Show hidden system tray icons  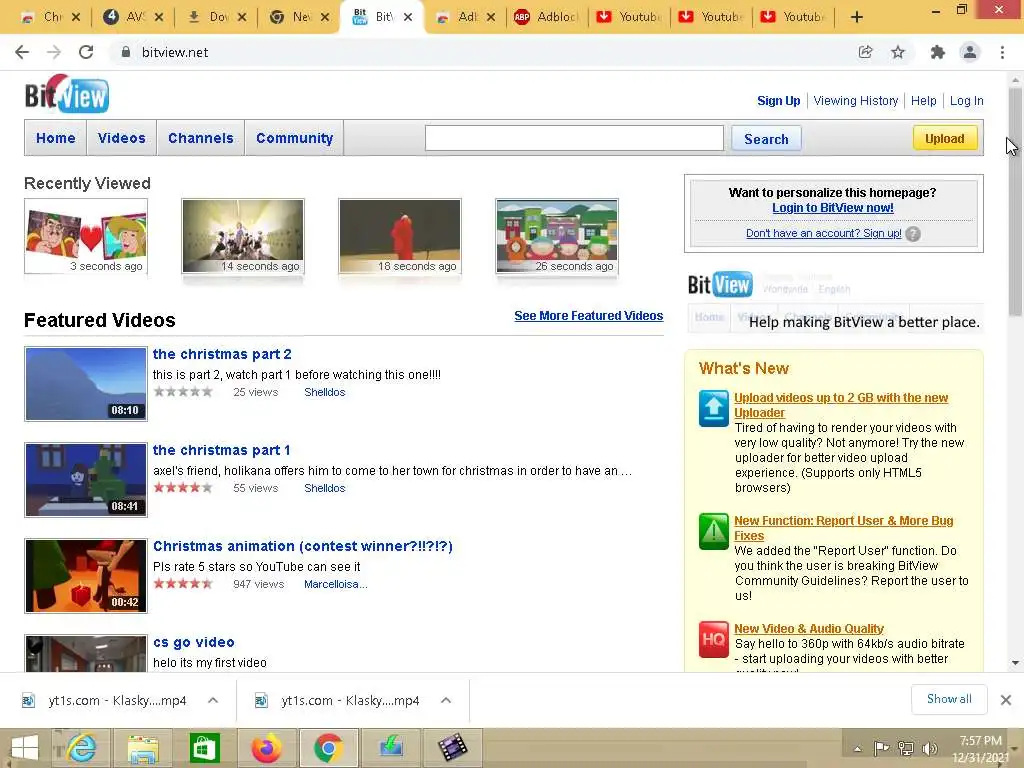point(857,748)
